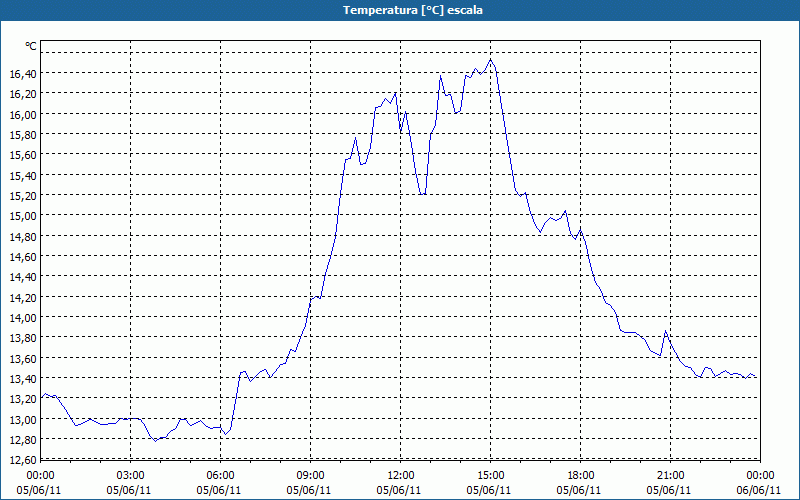
Task: Click the 06/06/11 date label
Action: 759,490
